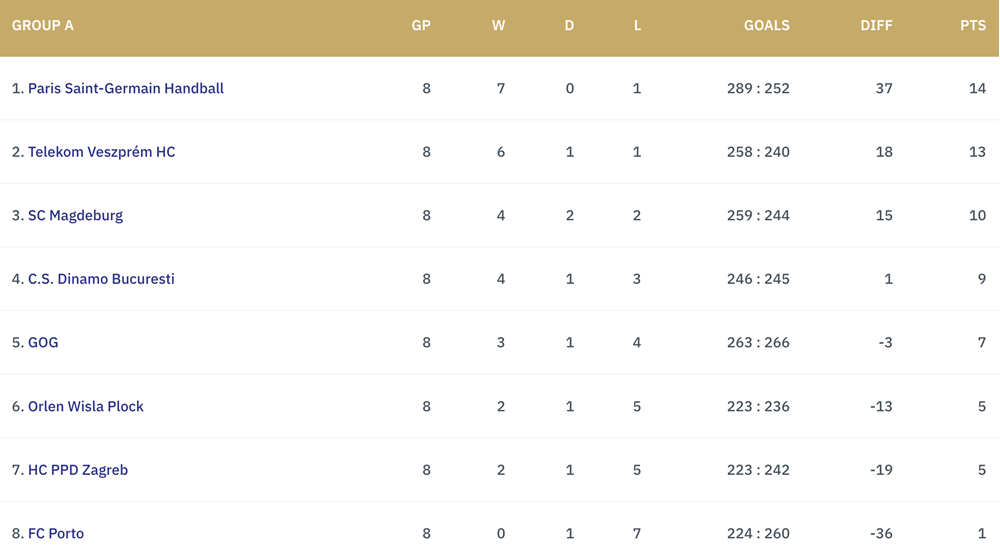Select C.S. Dinamo Bucuresti link
Image resolution: width=1000 pixels, height=555 pixels.
pos(101,279)
